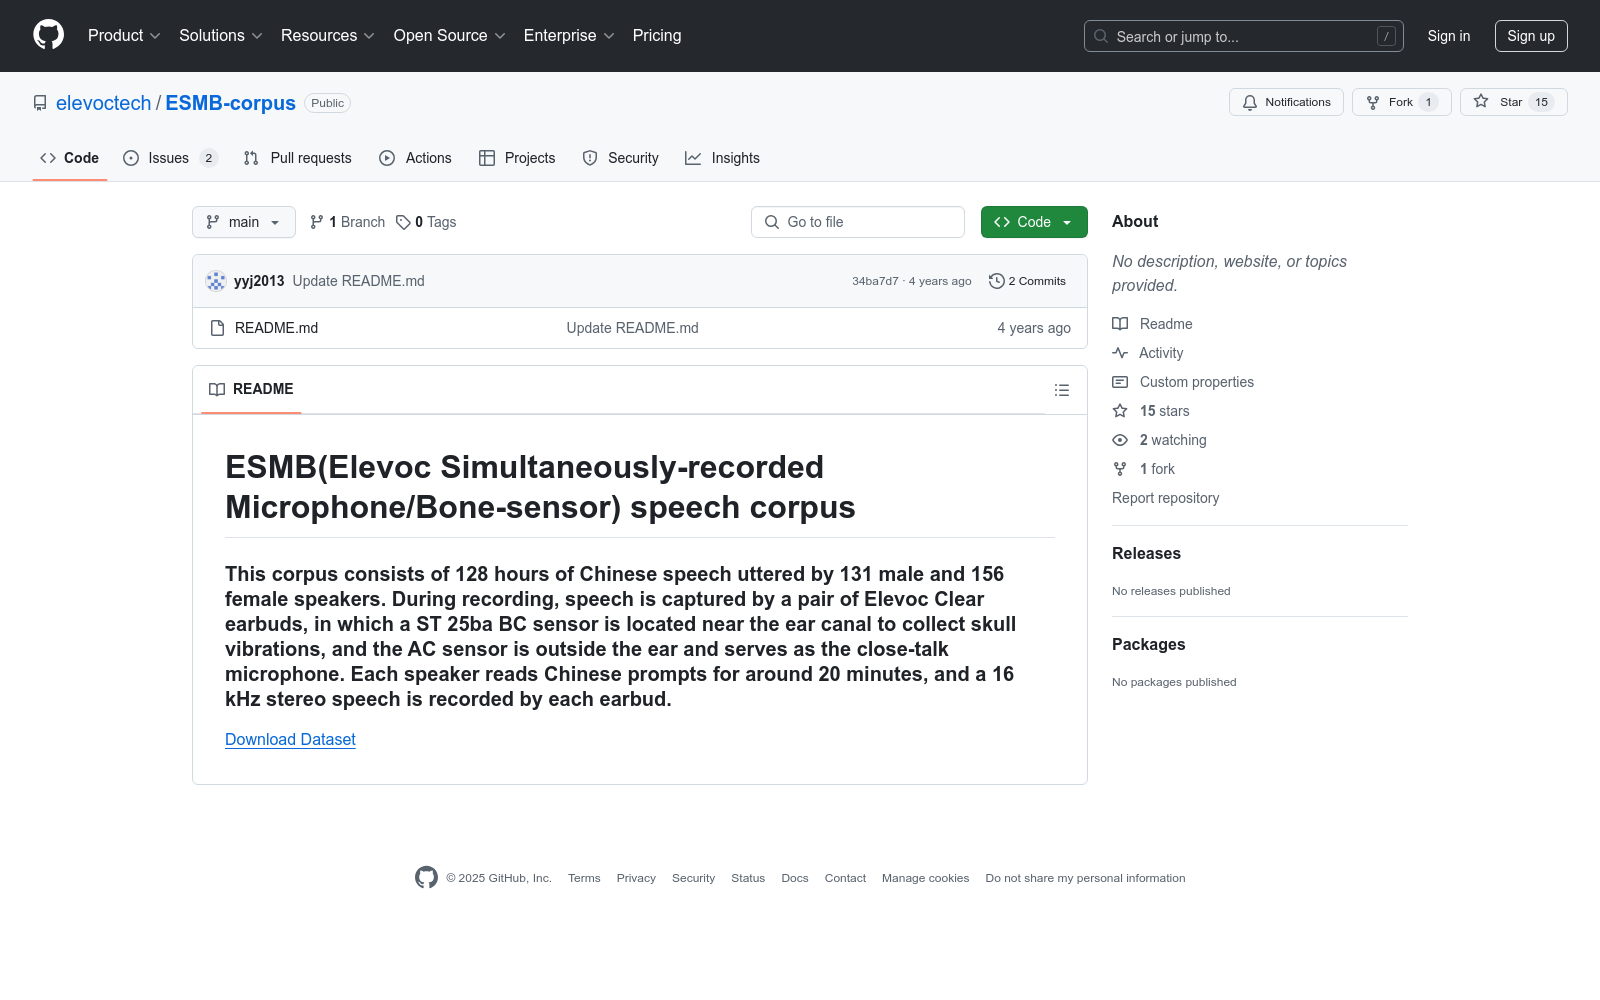Open Releases heading link

(x=1146, y=553)
